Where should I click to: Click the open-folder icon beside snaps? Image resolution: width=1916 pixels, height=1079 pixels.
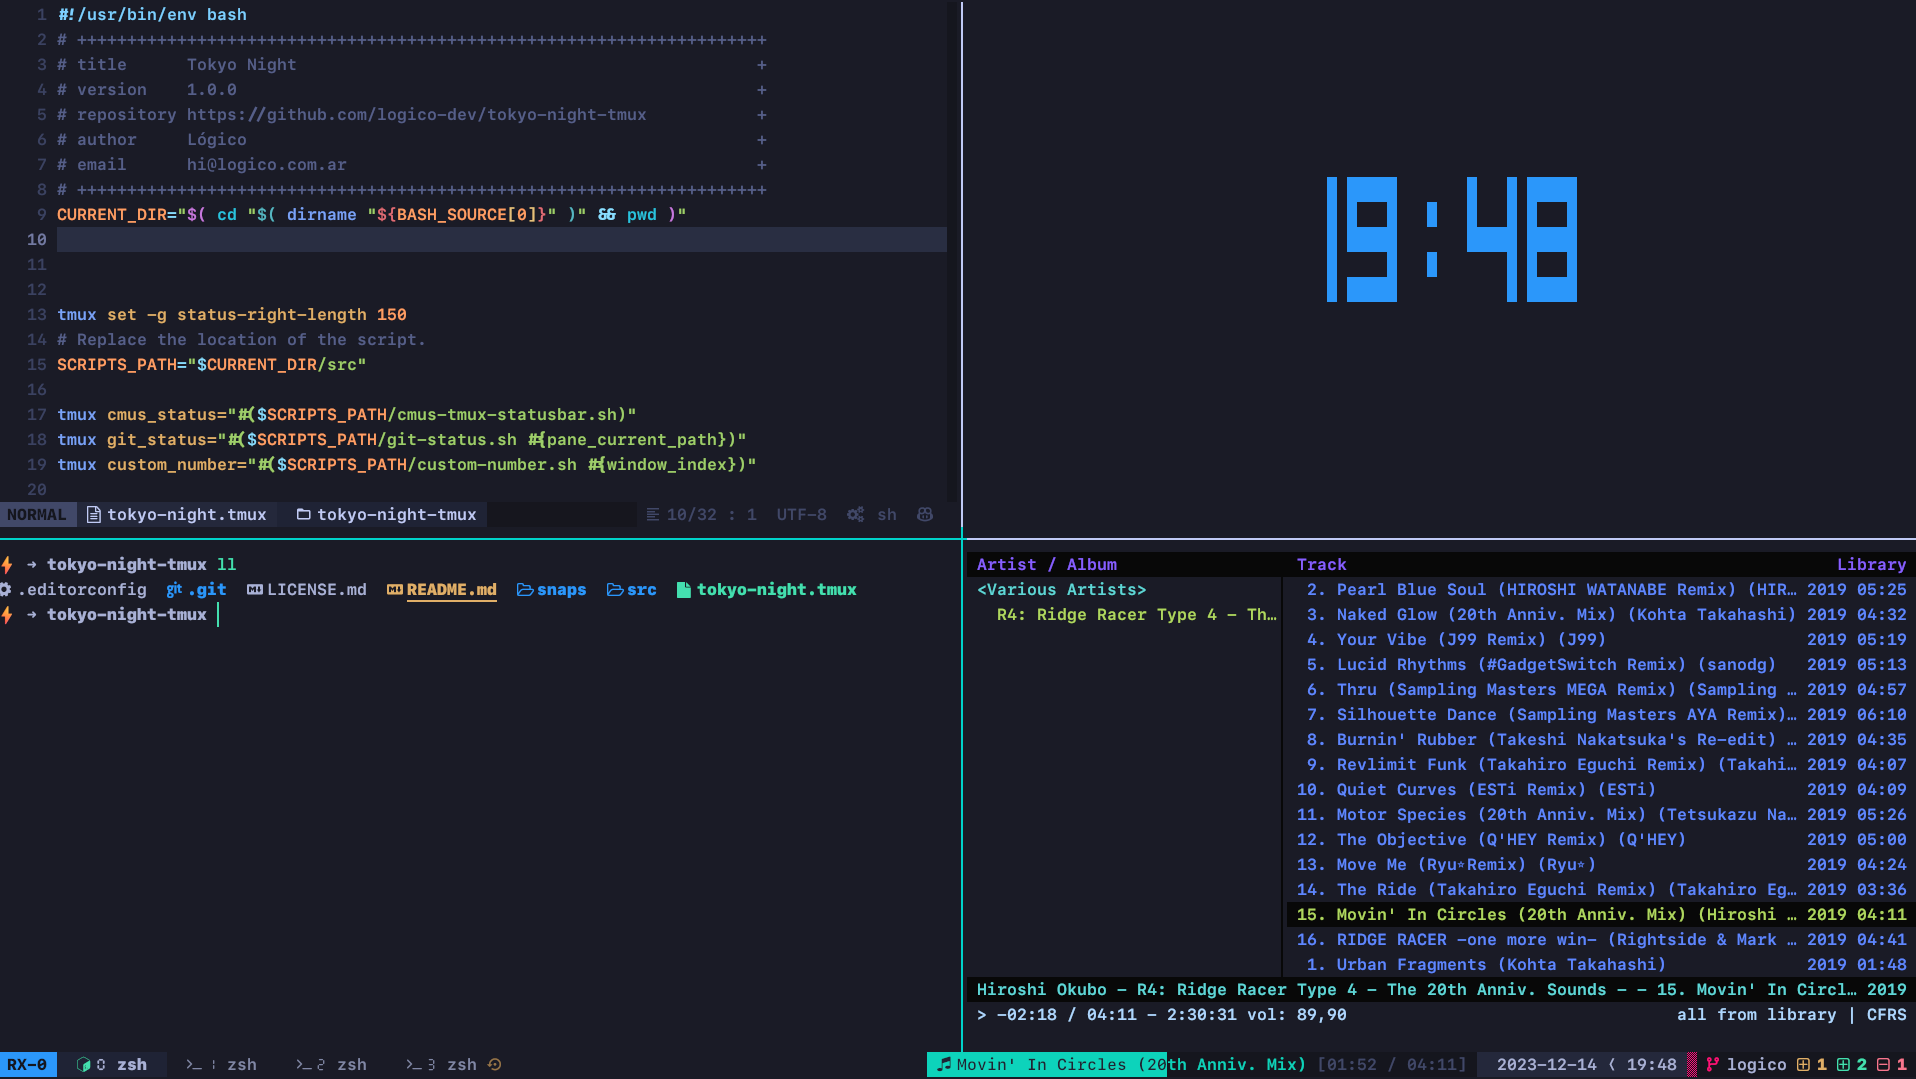(525, 590)
